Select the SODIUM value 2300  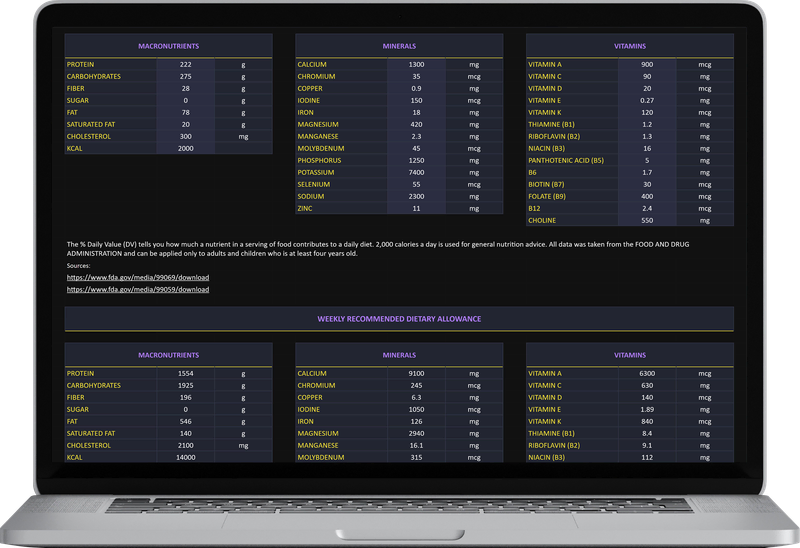tap(416, 196)
